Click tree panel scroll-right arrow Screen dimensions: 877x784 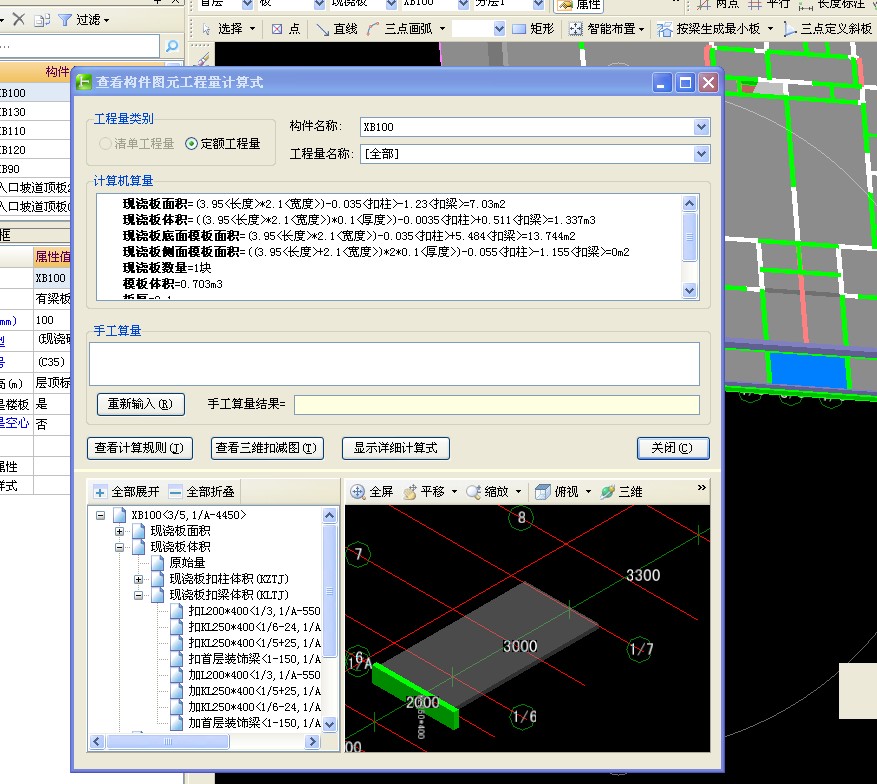pyautogui.click(x=313, y=742)
